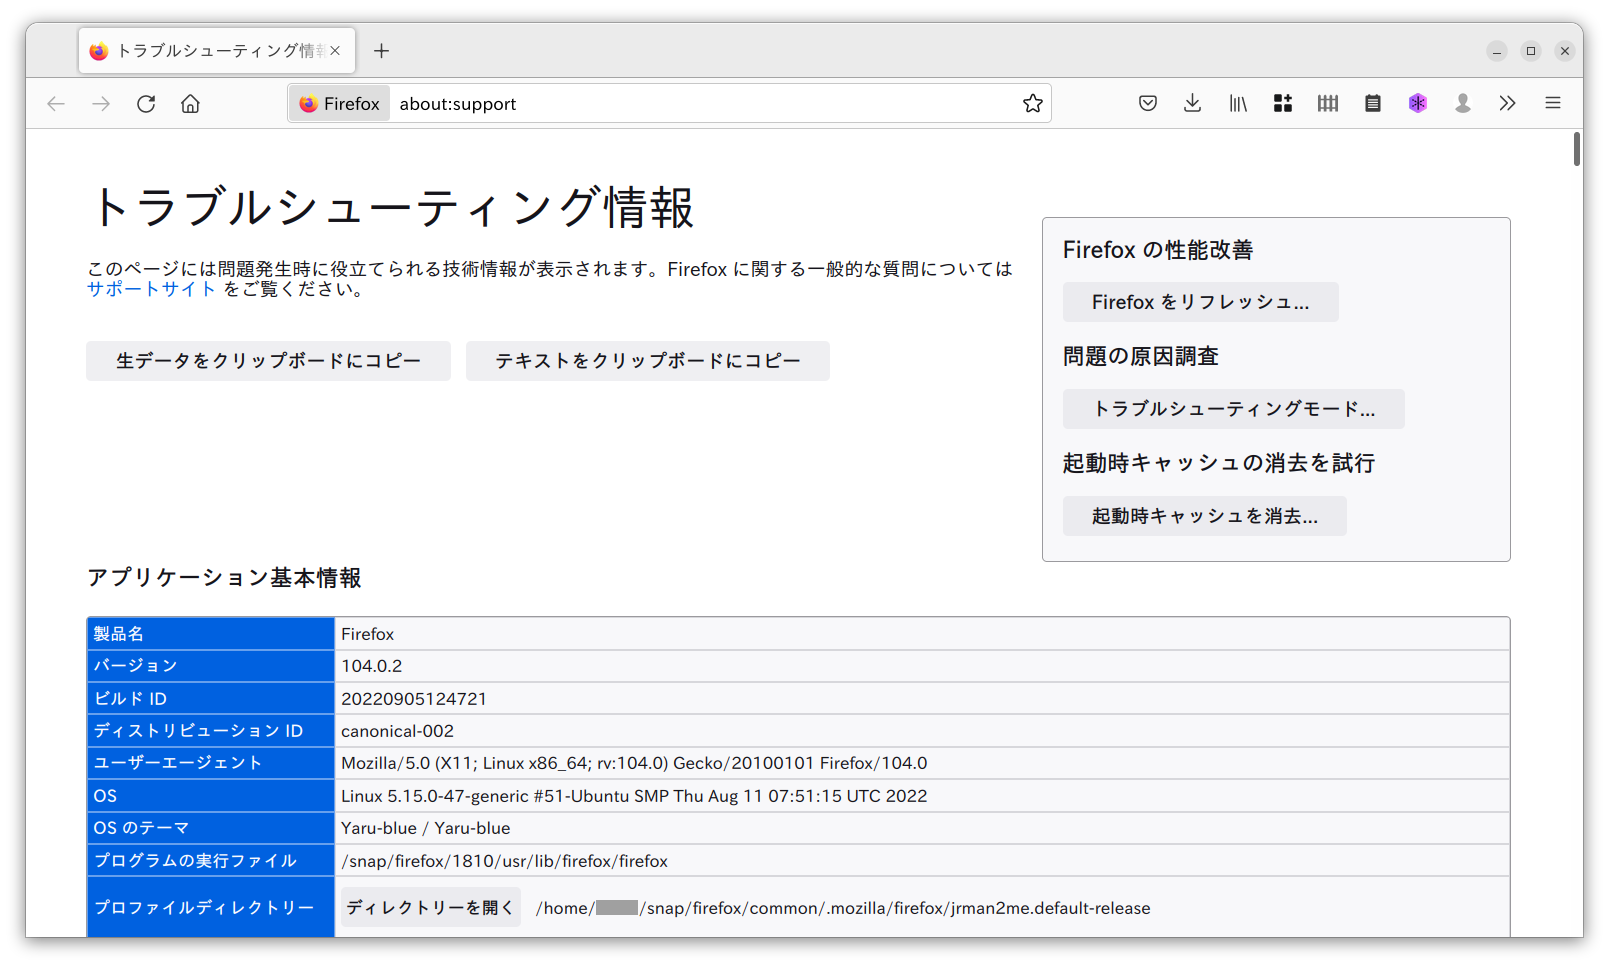Open the downloads panel
The width and height of the screenshot is (1609, 966).
[x=1192, y=103]
